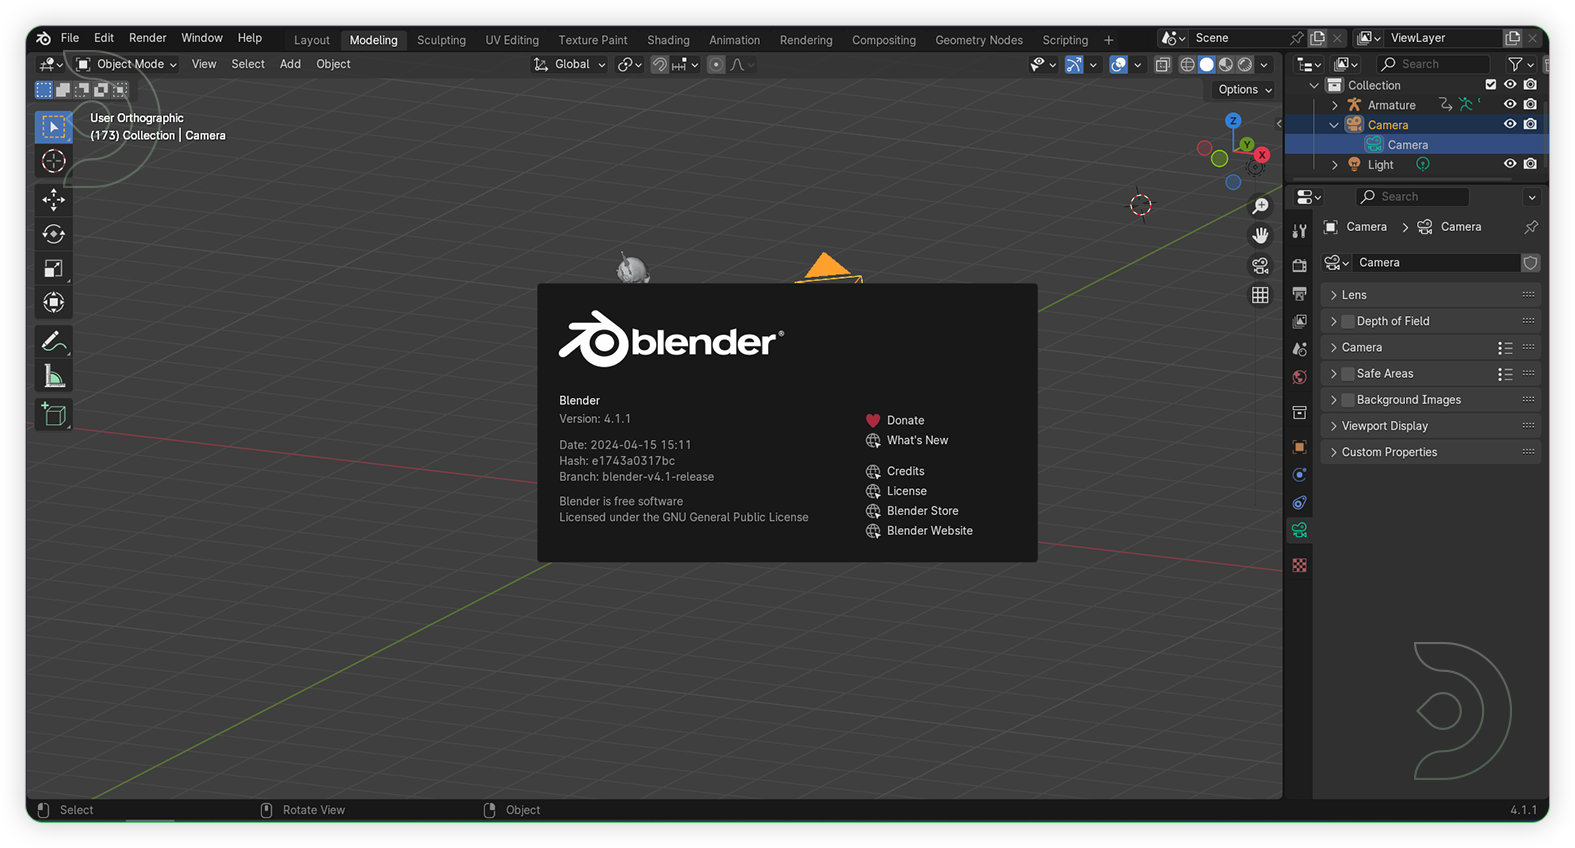Image resolution: width=1575 pixels, height=848 pixels.
Task: Pin the properties editor context
Action: (x=1531, y=227)
